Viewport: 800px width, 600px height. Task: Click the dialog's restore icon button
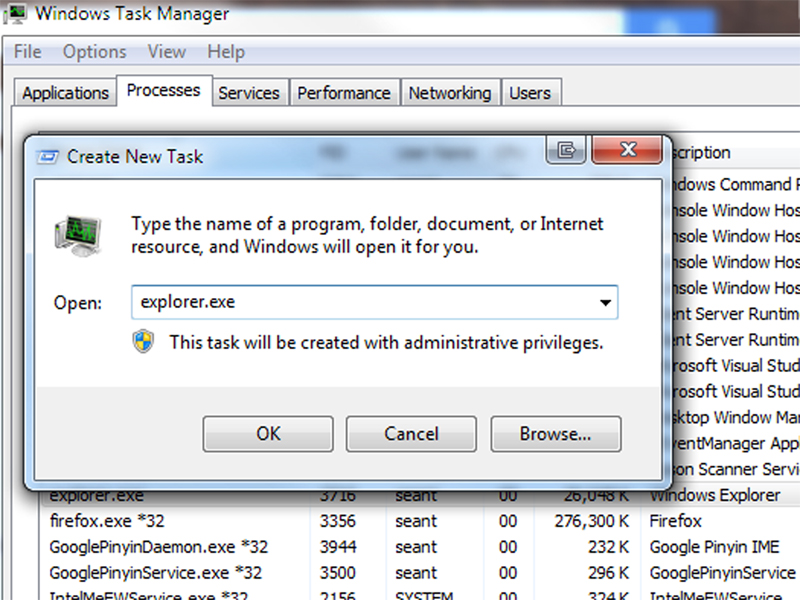tap(566, 150)
